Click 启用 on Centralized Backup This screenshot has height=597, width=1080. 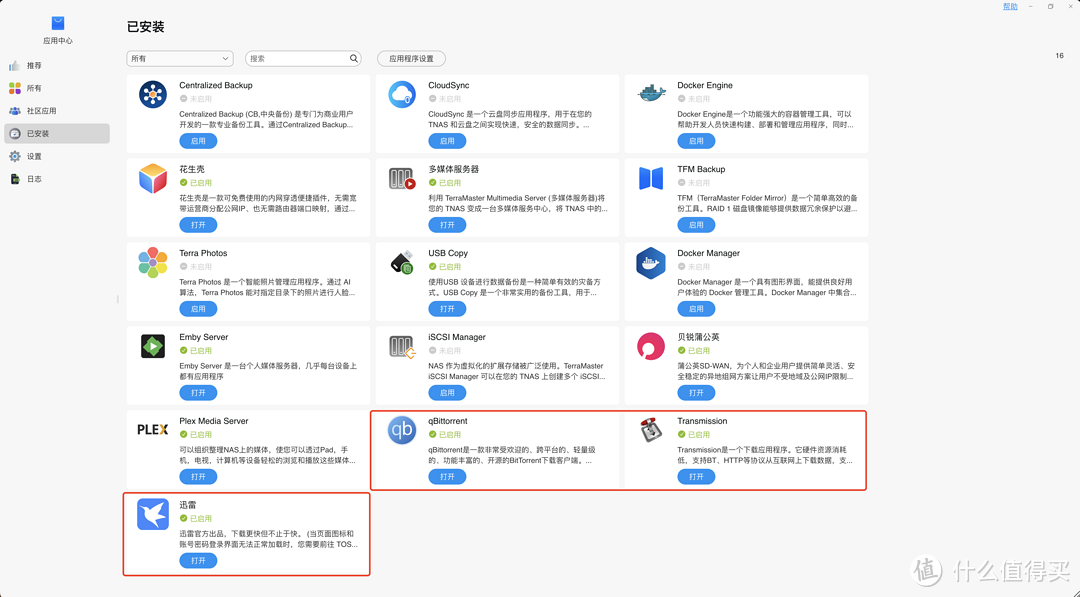pos(197,140)
